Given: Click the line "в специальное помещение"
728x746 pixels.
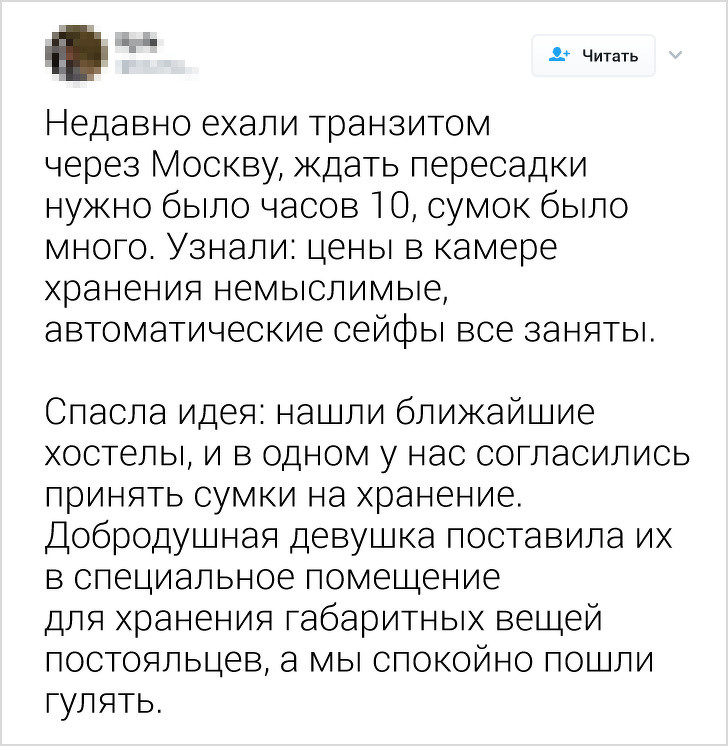Looking at the screenshot, I should click(x=271, y=577).
